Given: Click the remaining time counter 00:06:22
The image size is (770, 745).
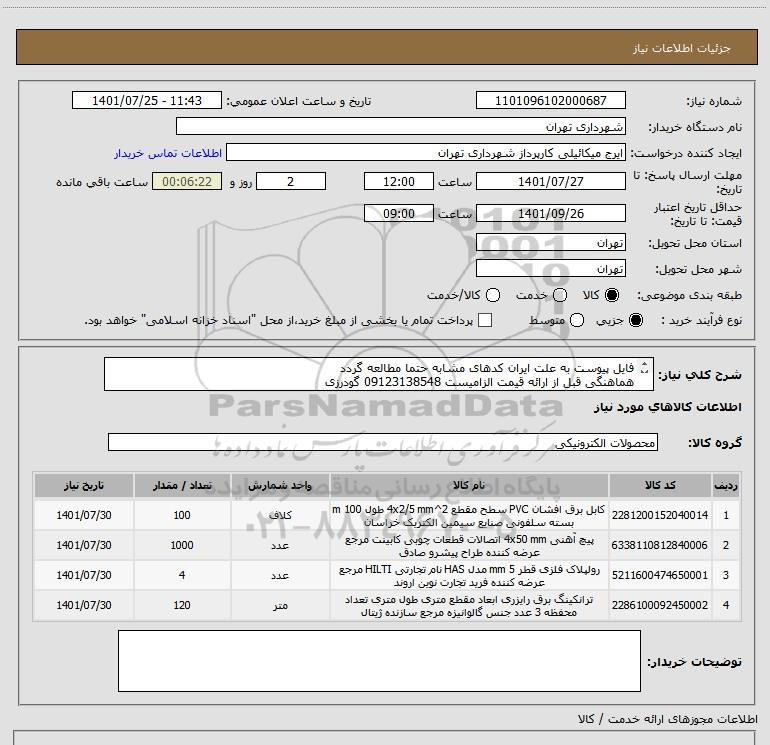Looking at the screenshot, I should coord(187,181).
